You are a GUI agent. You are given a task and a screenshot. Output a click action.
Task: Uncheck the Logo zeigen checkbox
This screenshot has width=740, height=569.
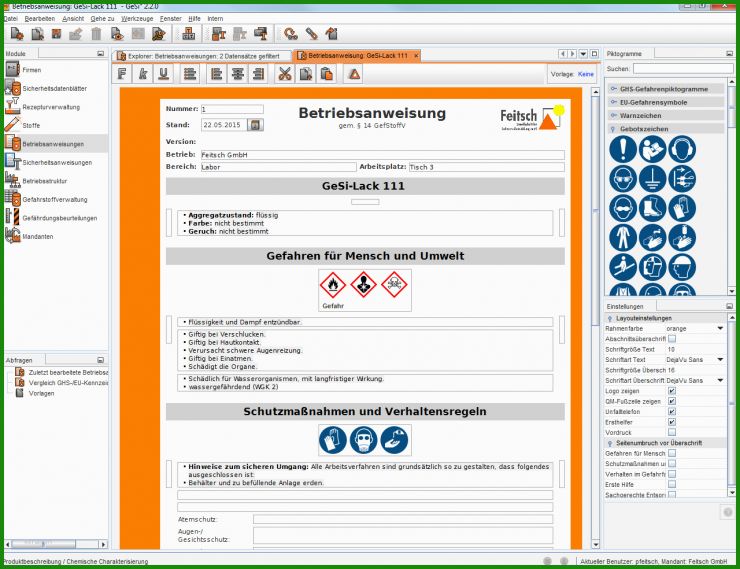(672, 391)
